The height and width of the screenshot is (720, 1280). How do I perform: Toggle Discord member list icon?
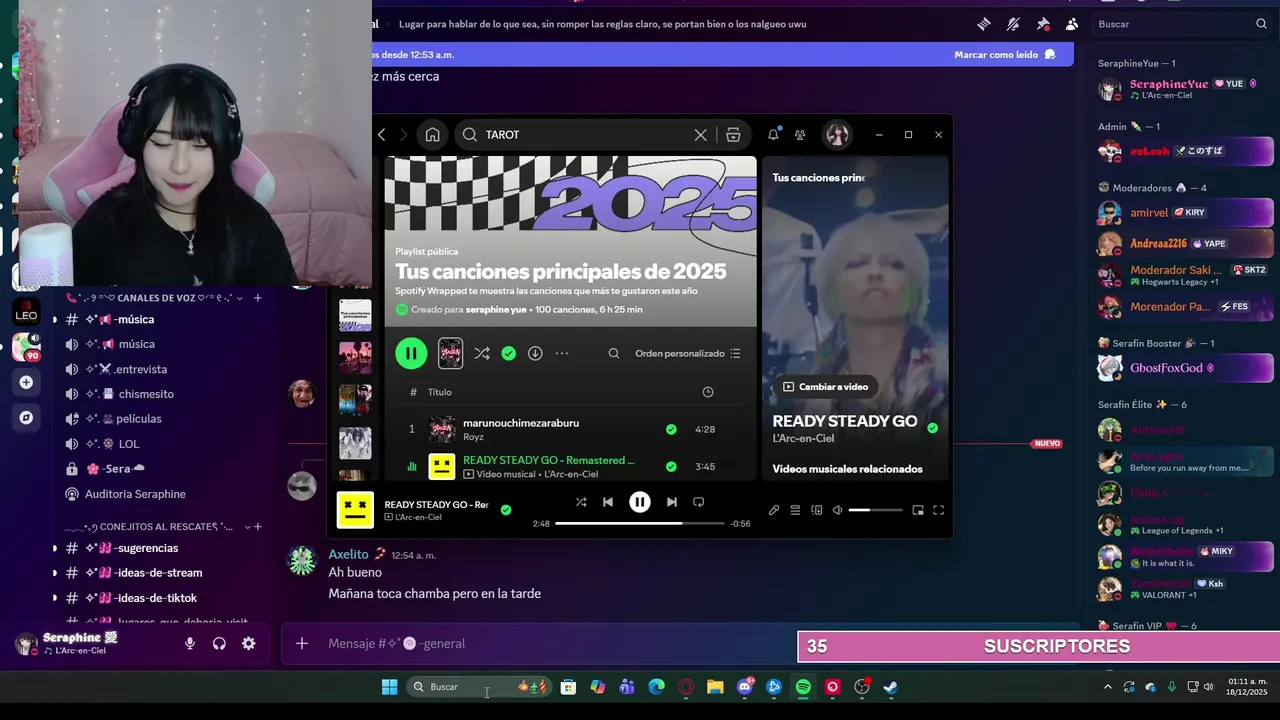tap(1072, 24)
